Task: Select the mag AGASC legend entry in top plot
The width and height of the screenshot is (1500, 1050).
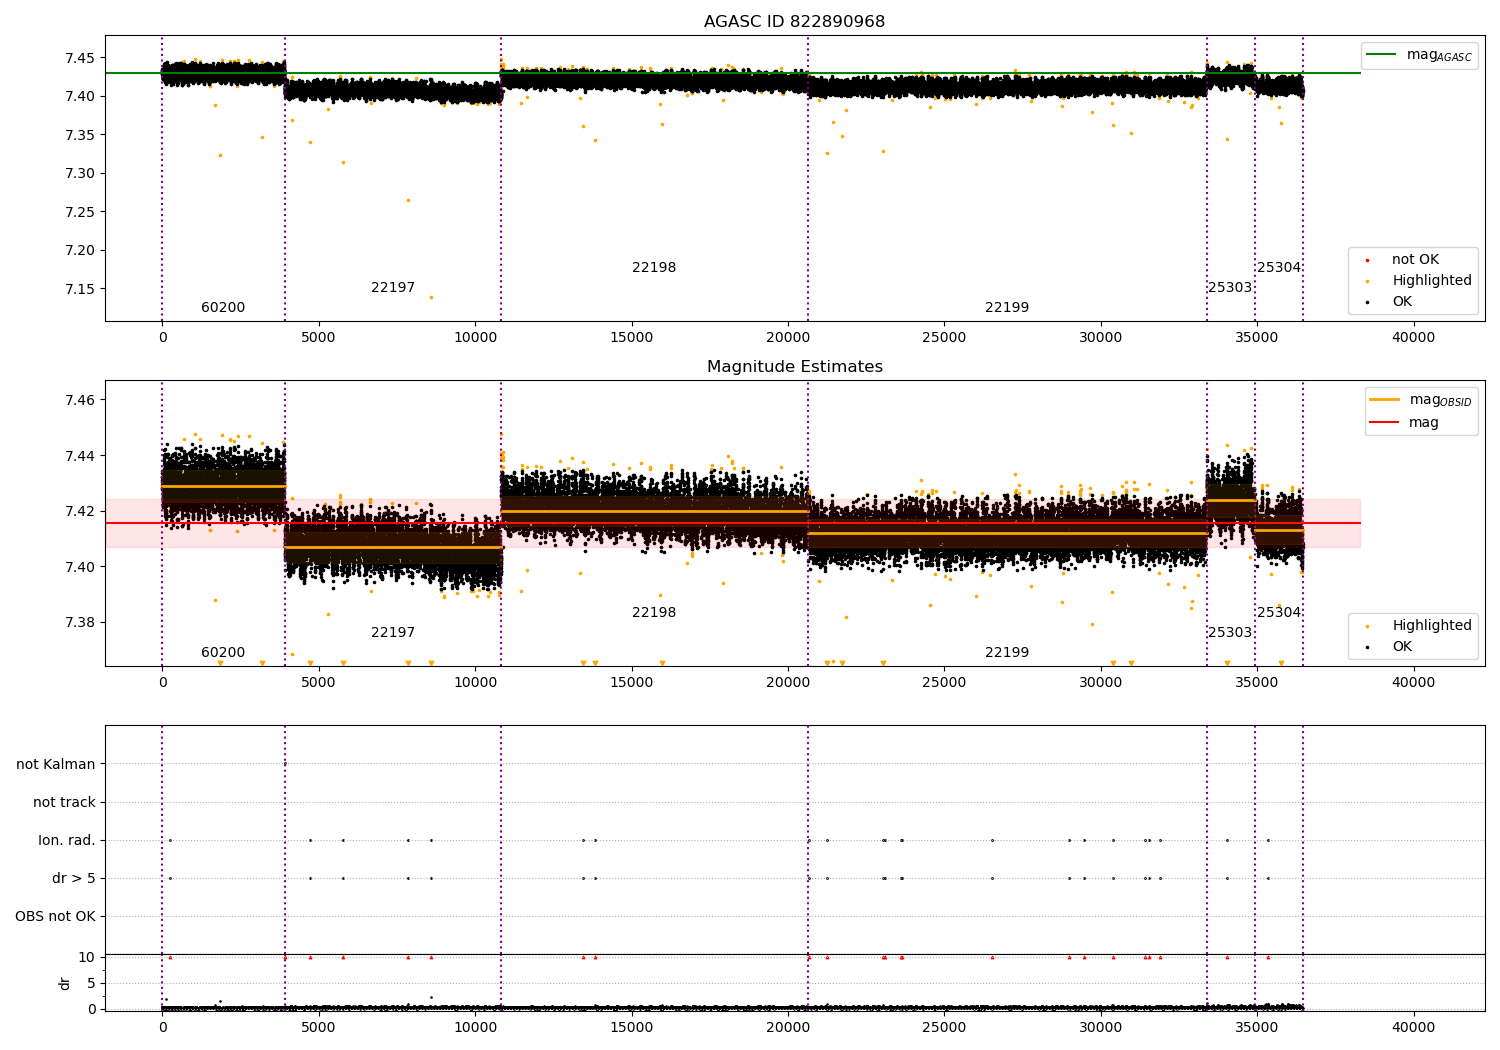Action: [1419, 55]
